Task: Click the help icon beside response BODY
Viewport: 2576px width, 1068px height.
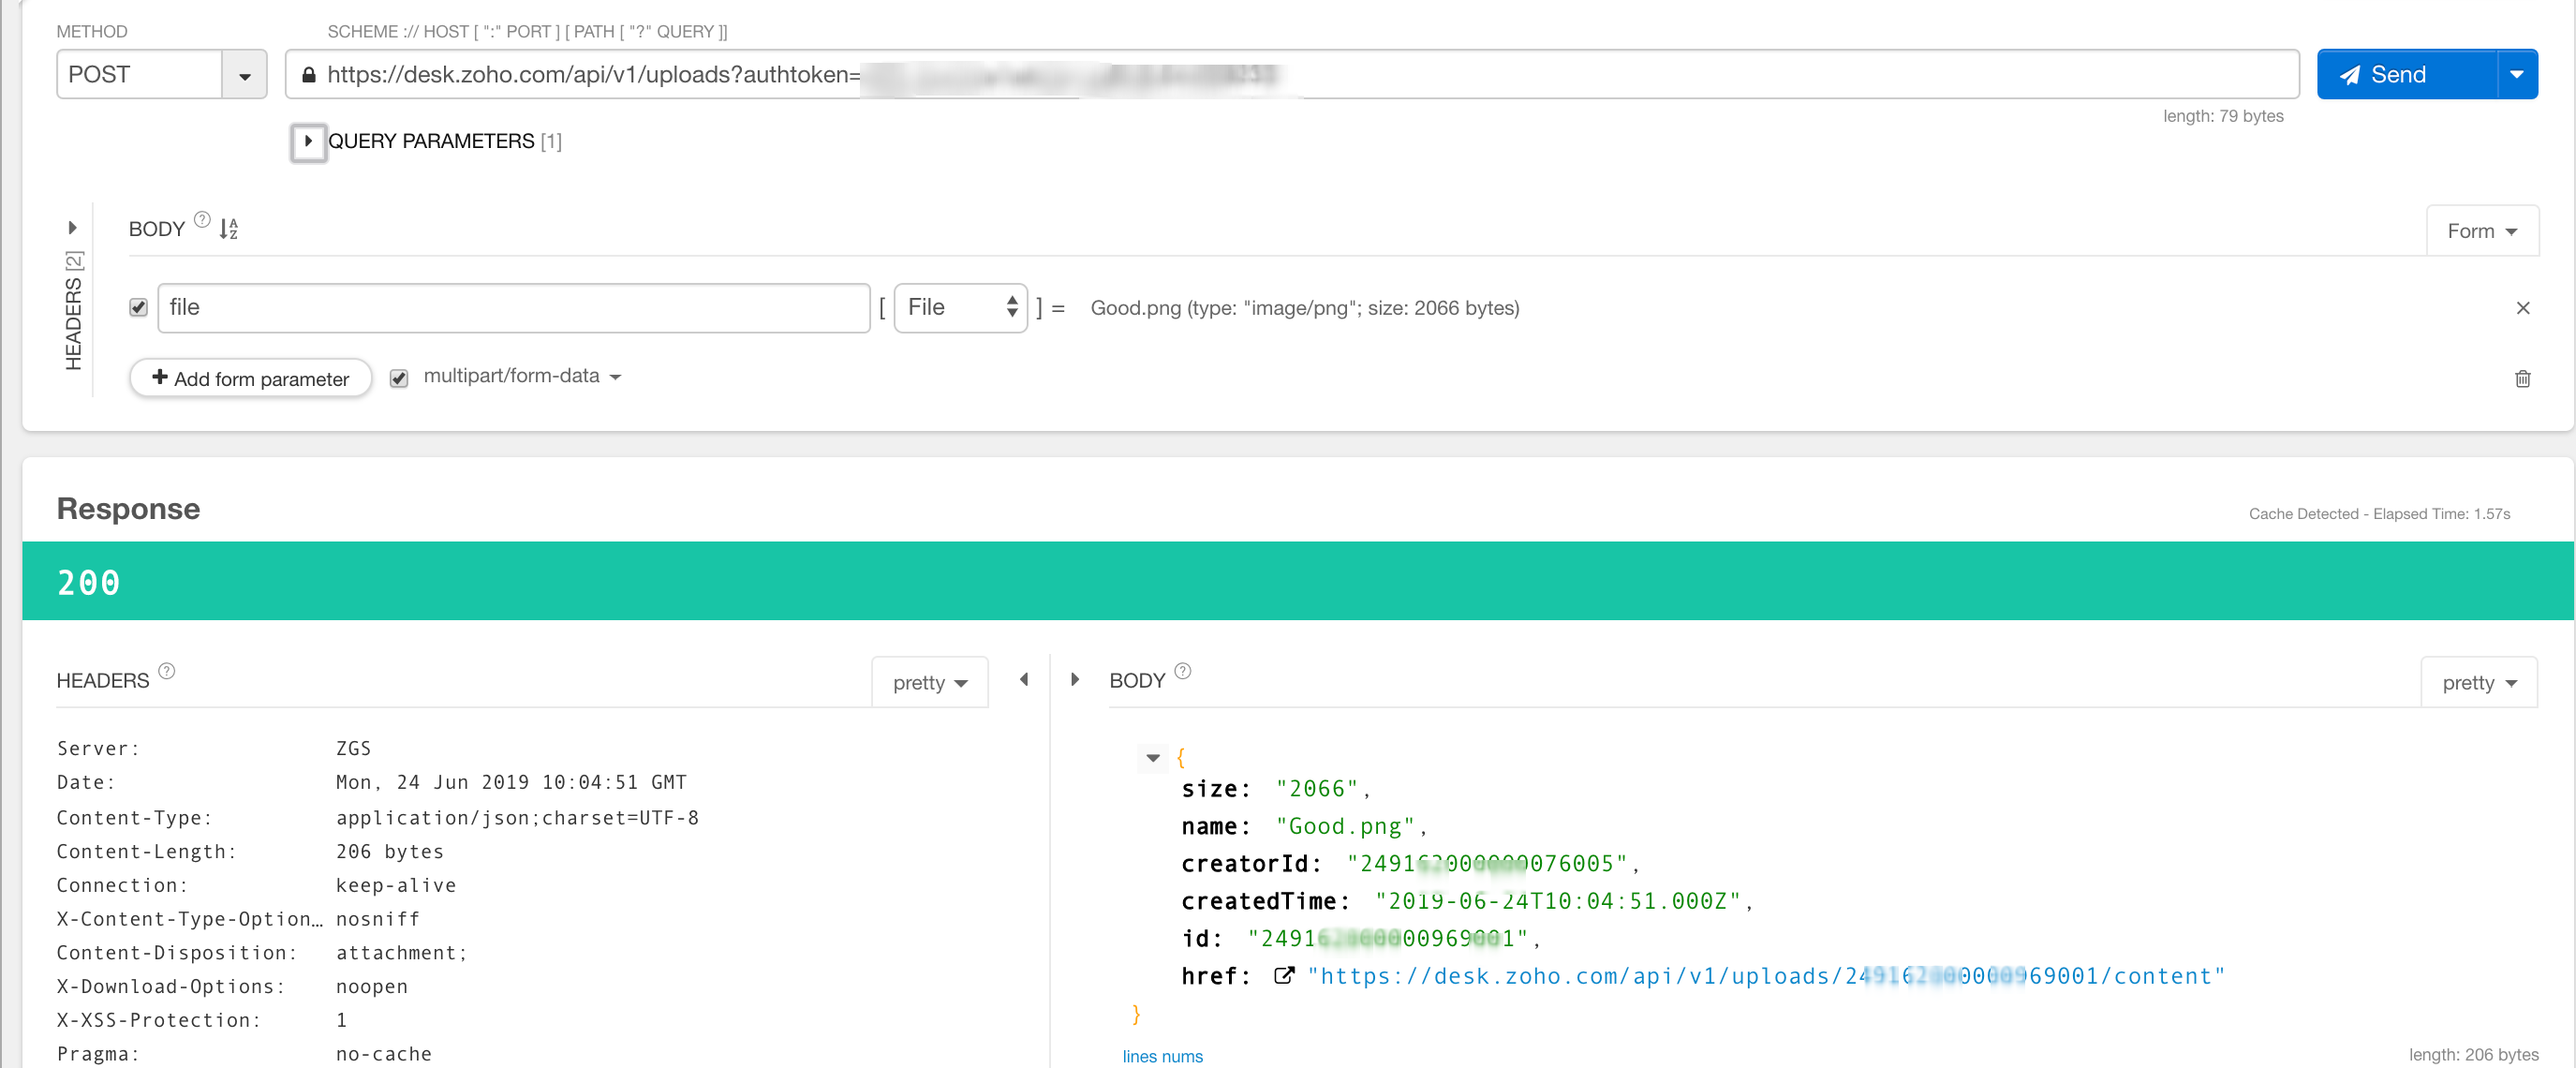Action: tap(1182, 671)
